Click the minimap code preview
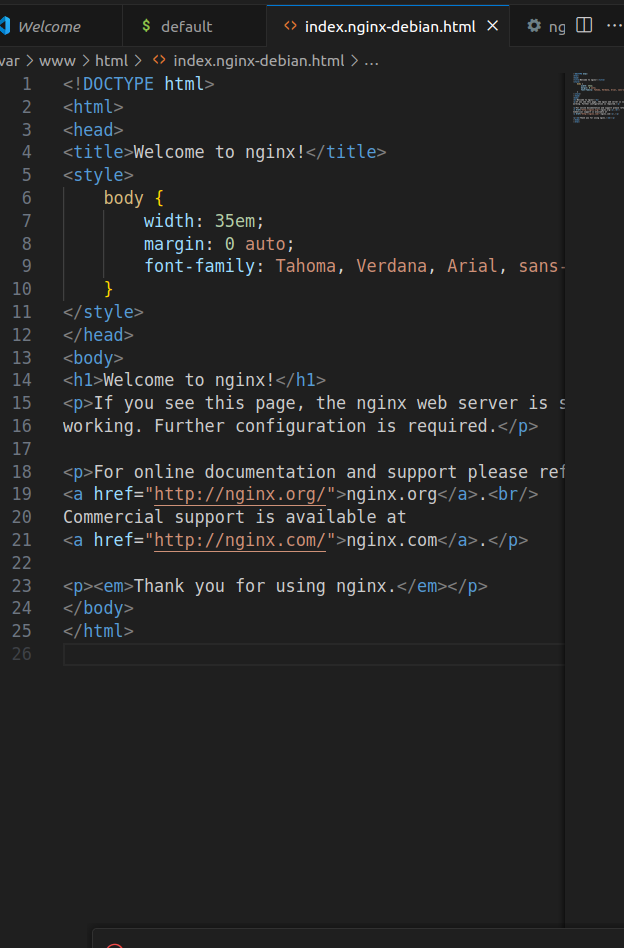The image size is (624, 948). tap(597, 97)
